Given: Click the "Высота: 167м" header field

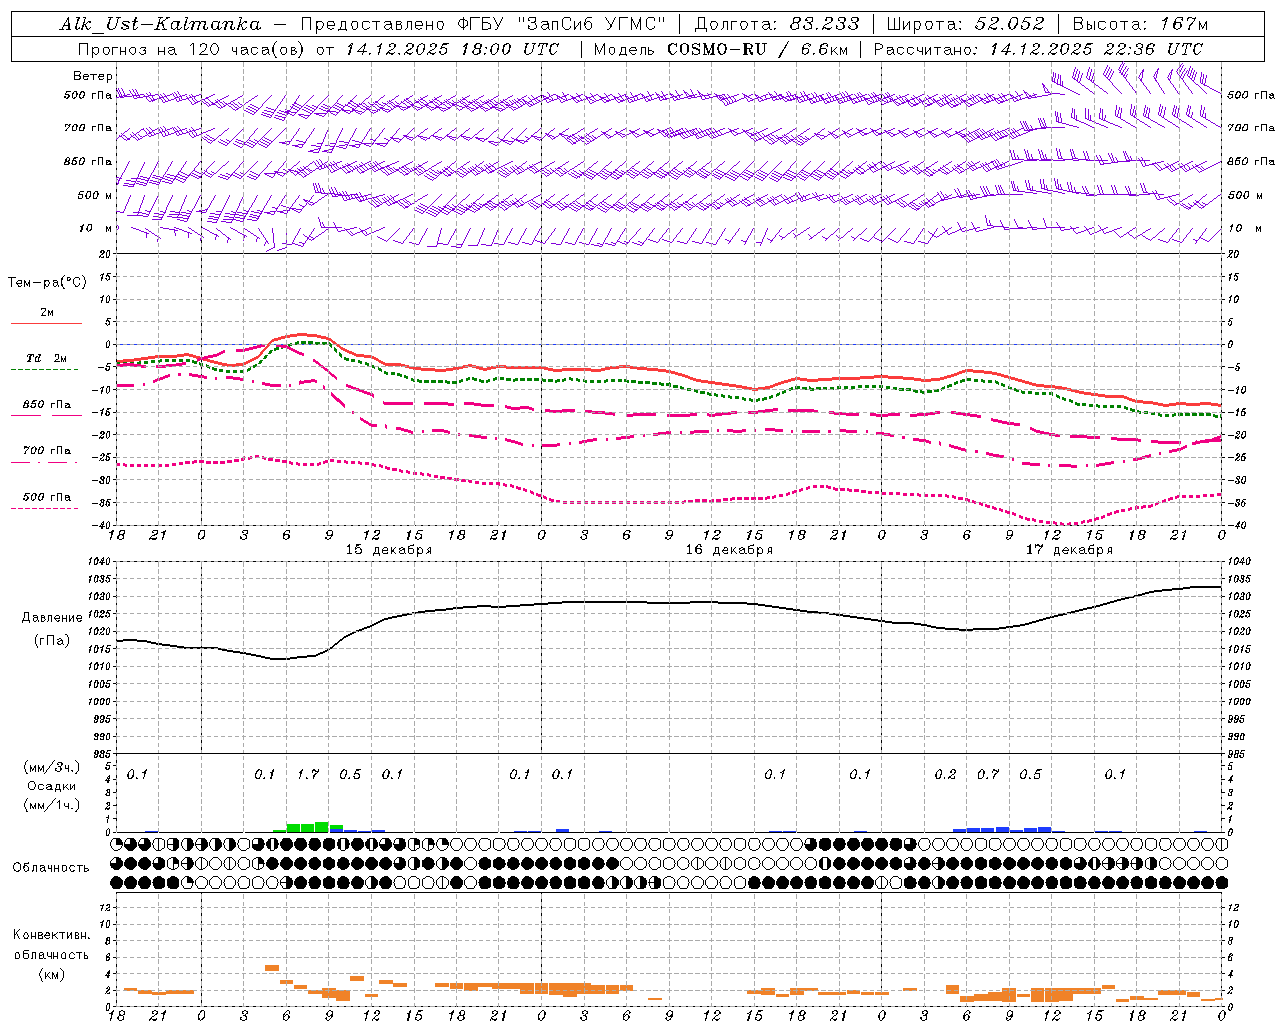Looking at the screenshot, I should [x=1140, y=24].
